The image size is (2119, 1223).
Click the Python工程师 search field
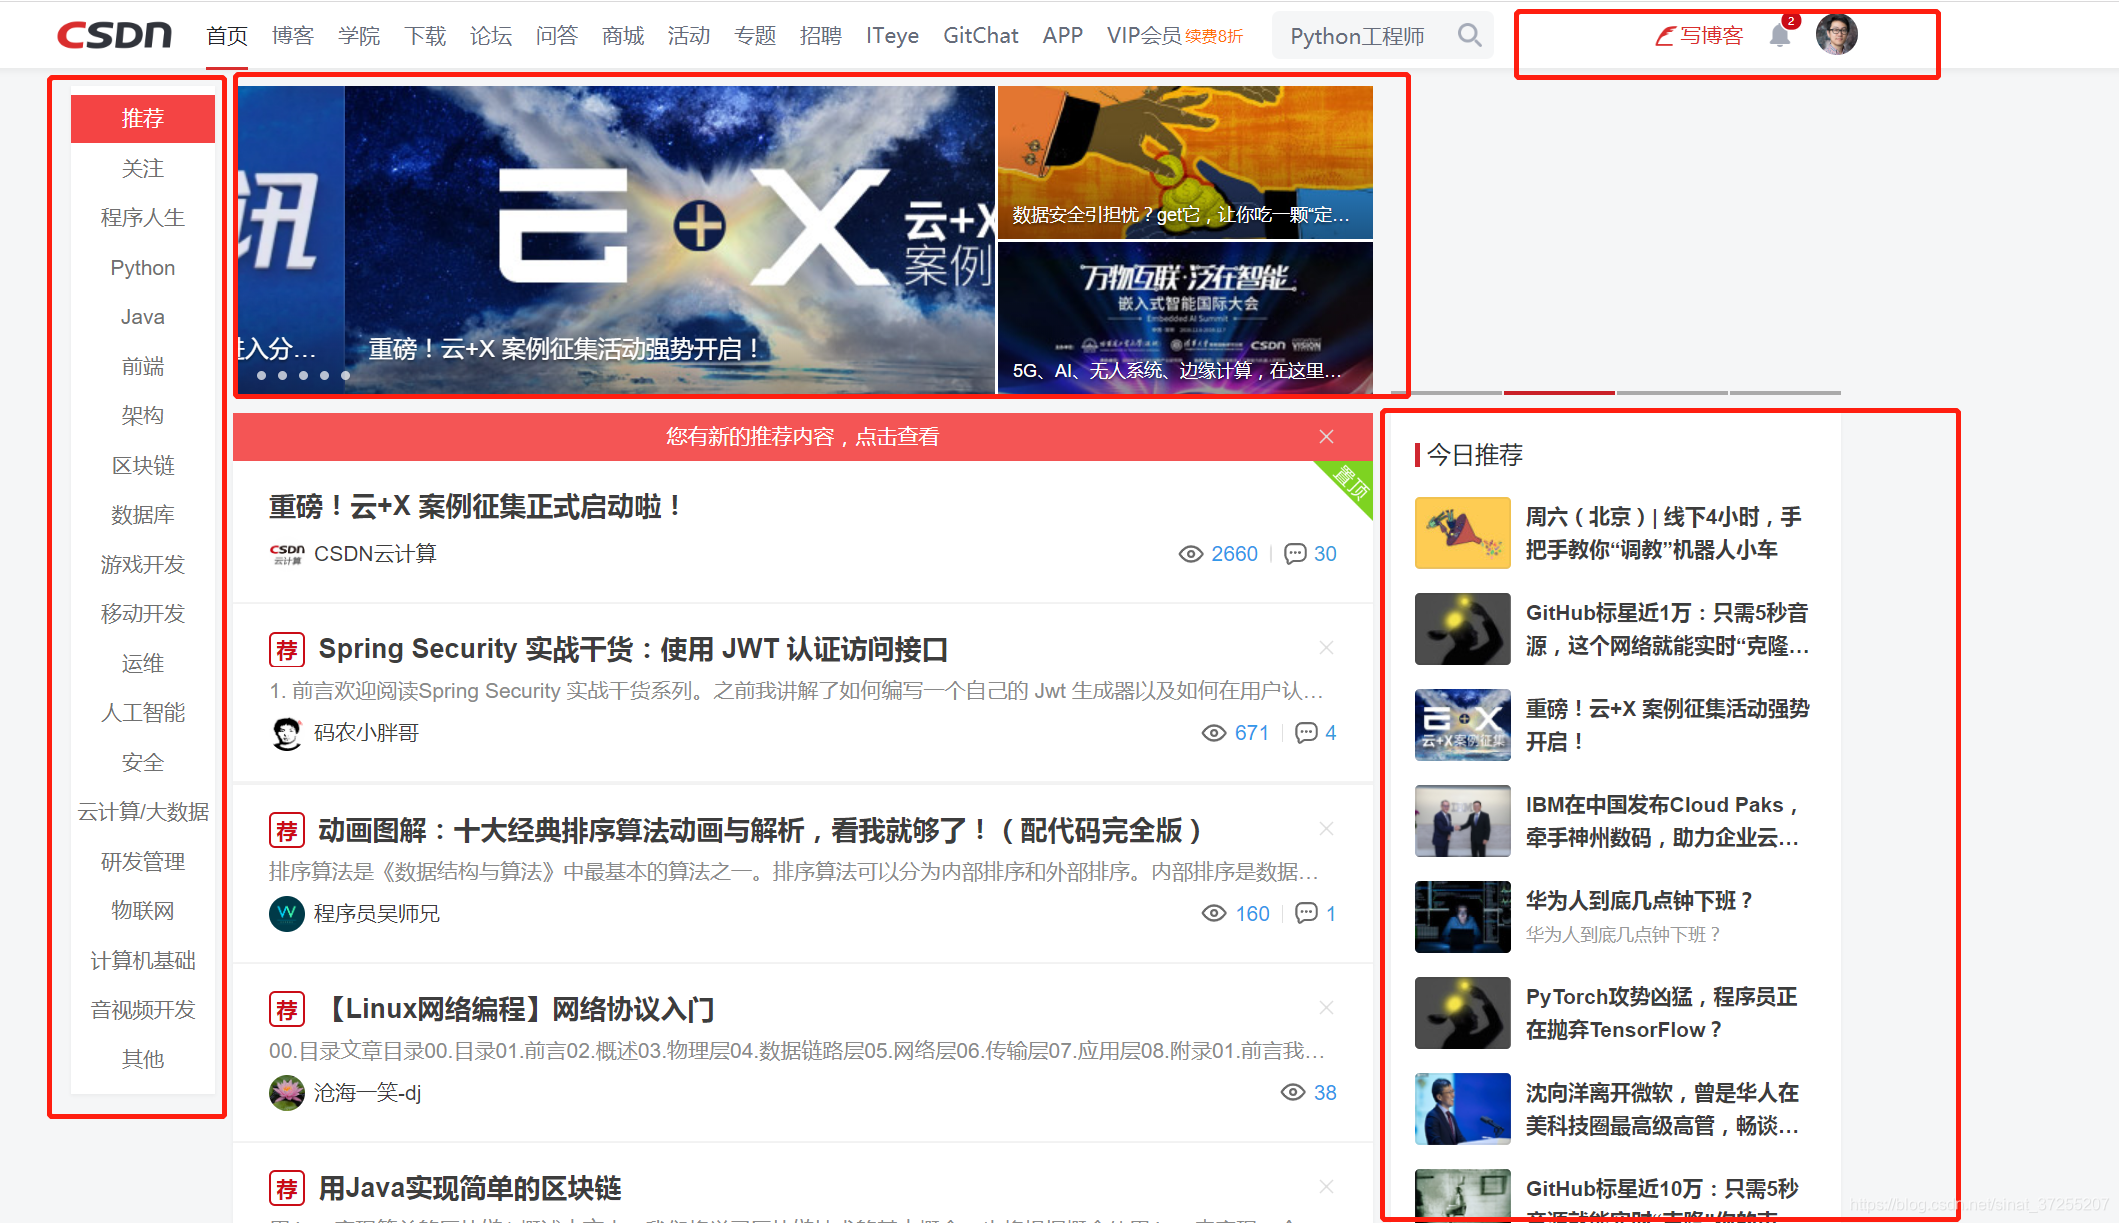(x=1358, y=36)
